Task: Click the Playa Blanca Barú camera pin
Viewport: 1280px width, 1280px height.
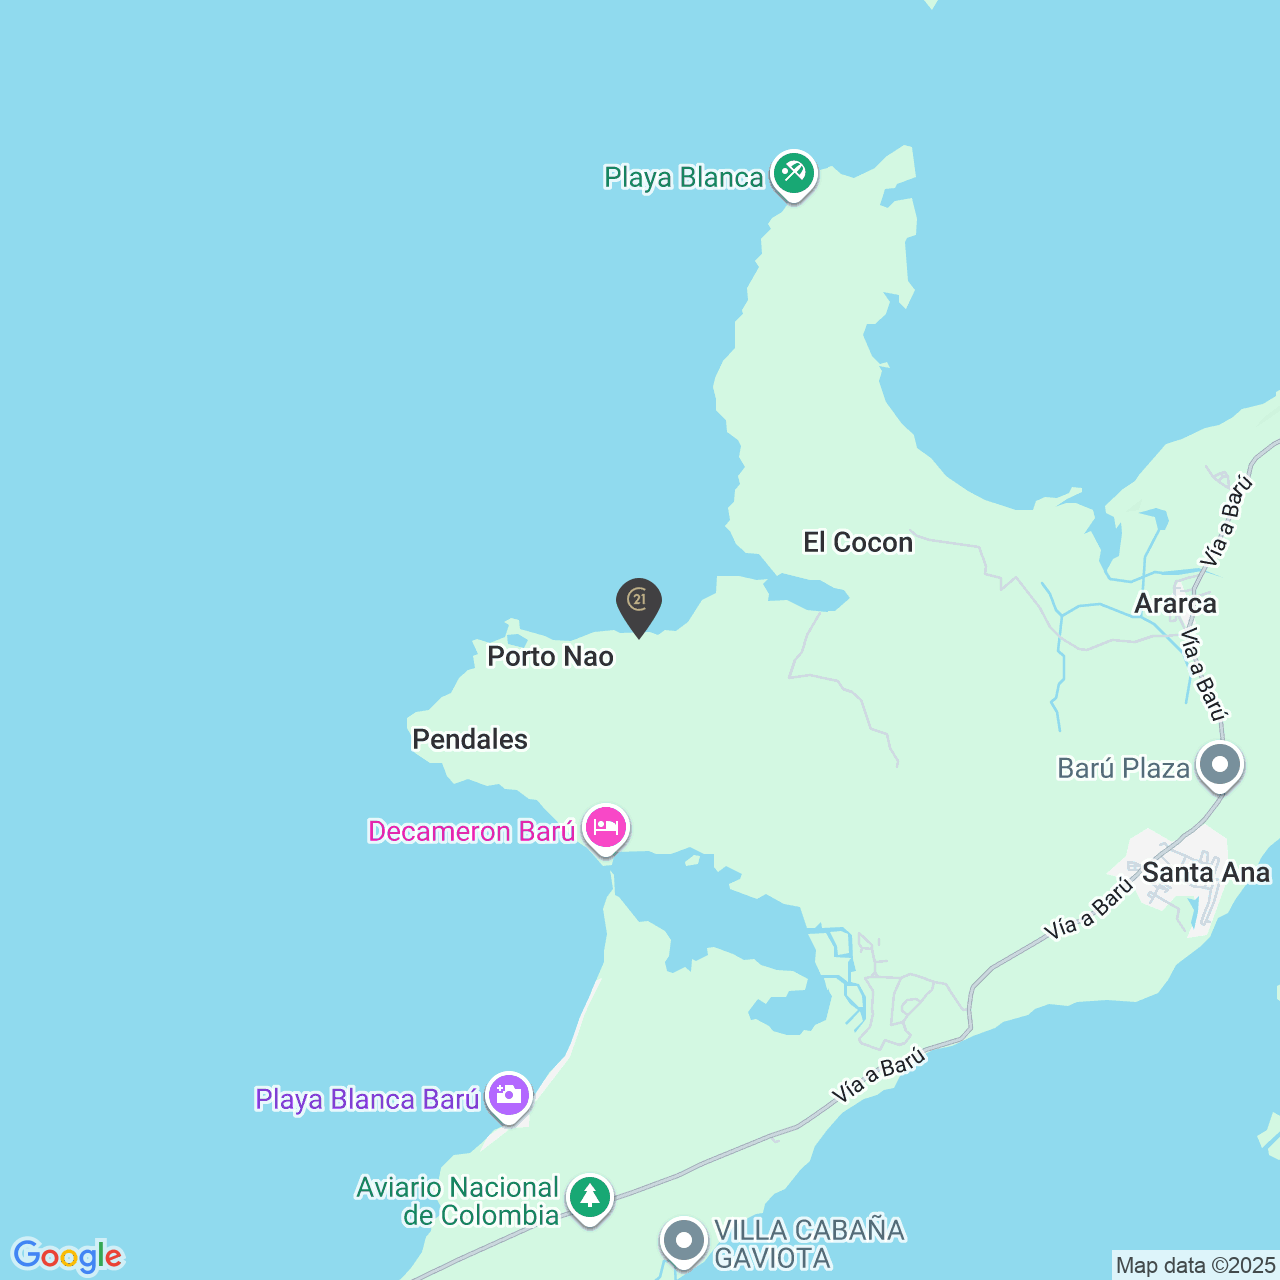Action: pyautogui.click(x=509, y=1097)
